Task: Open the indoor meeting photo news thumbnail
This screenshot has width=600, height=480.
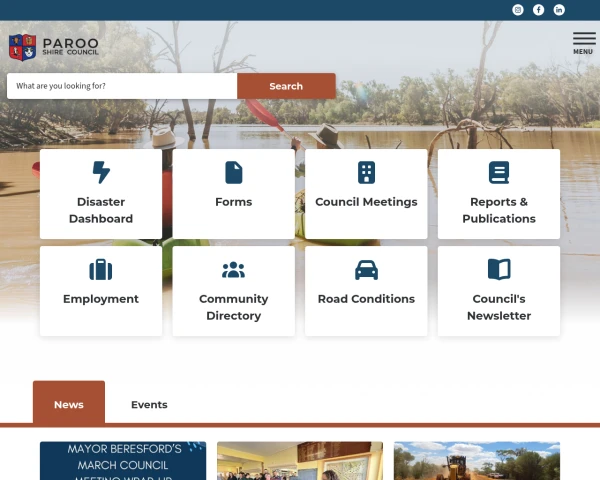Action: 300,460
